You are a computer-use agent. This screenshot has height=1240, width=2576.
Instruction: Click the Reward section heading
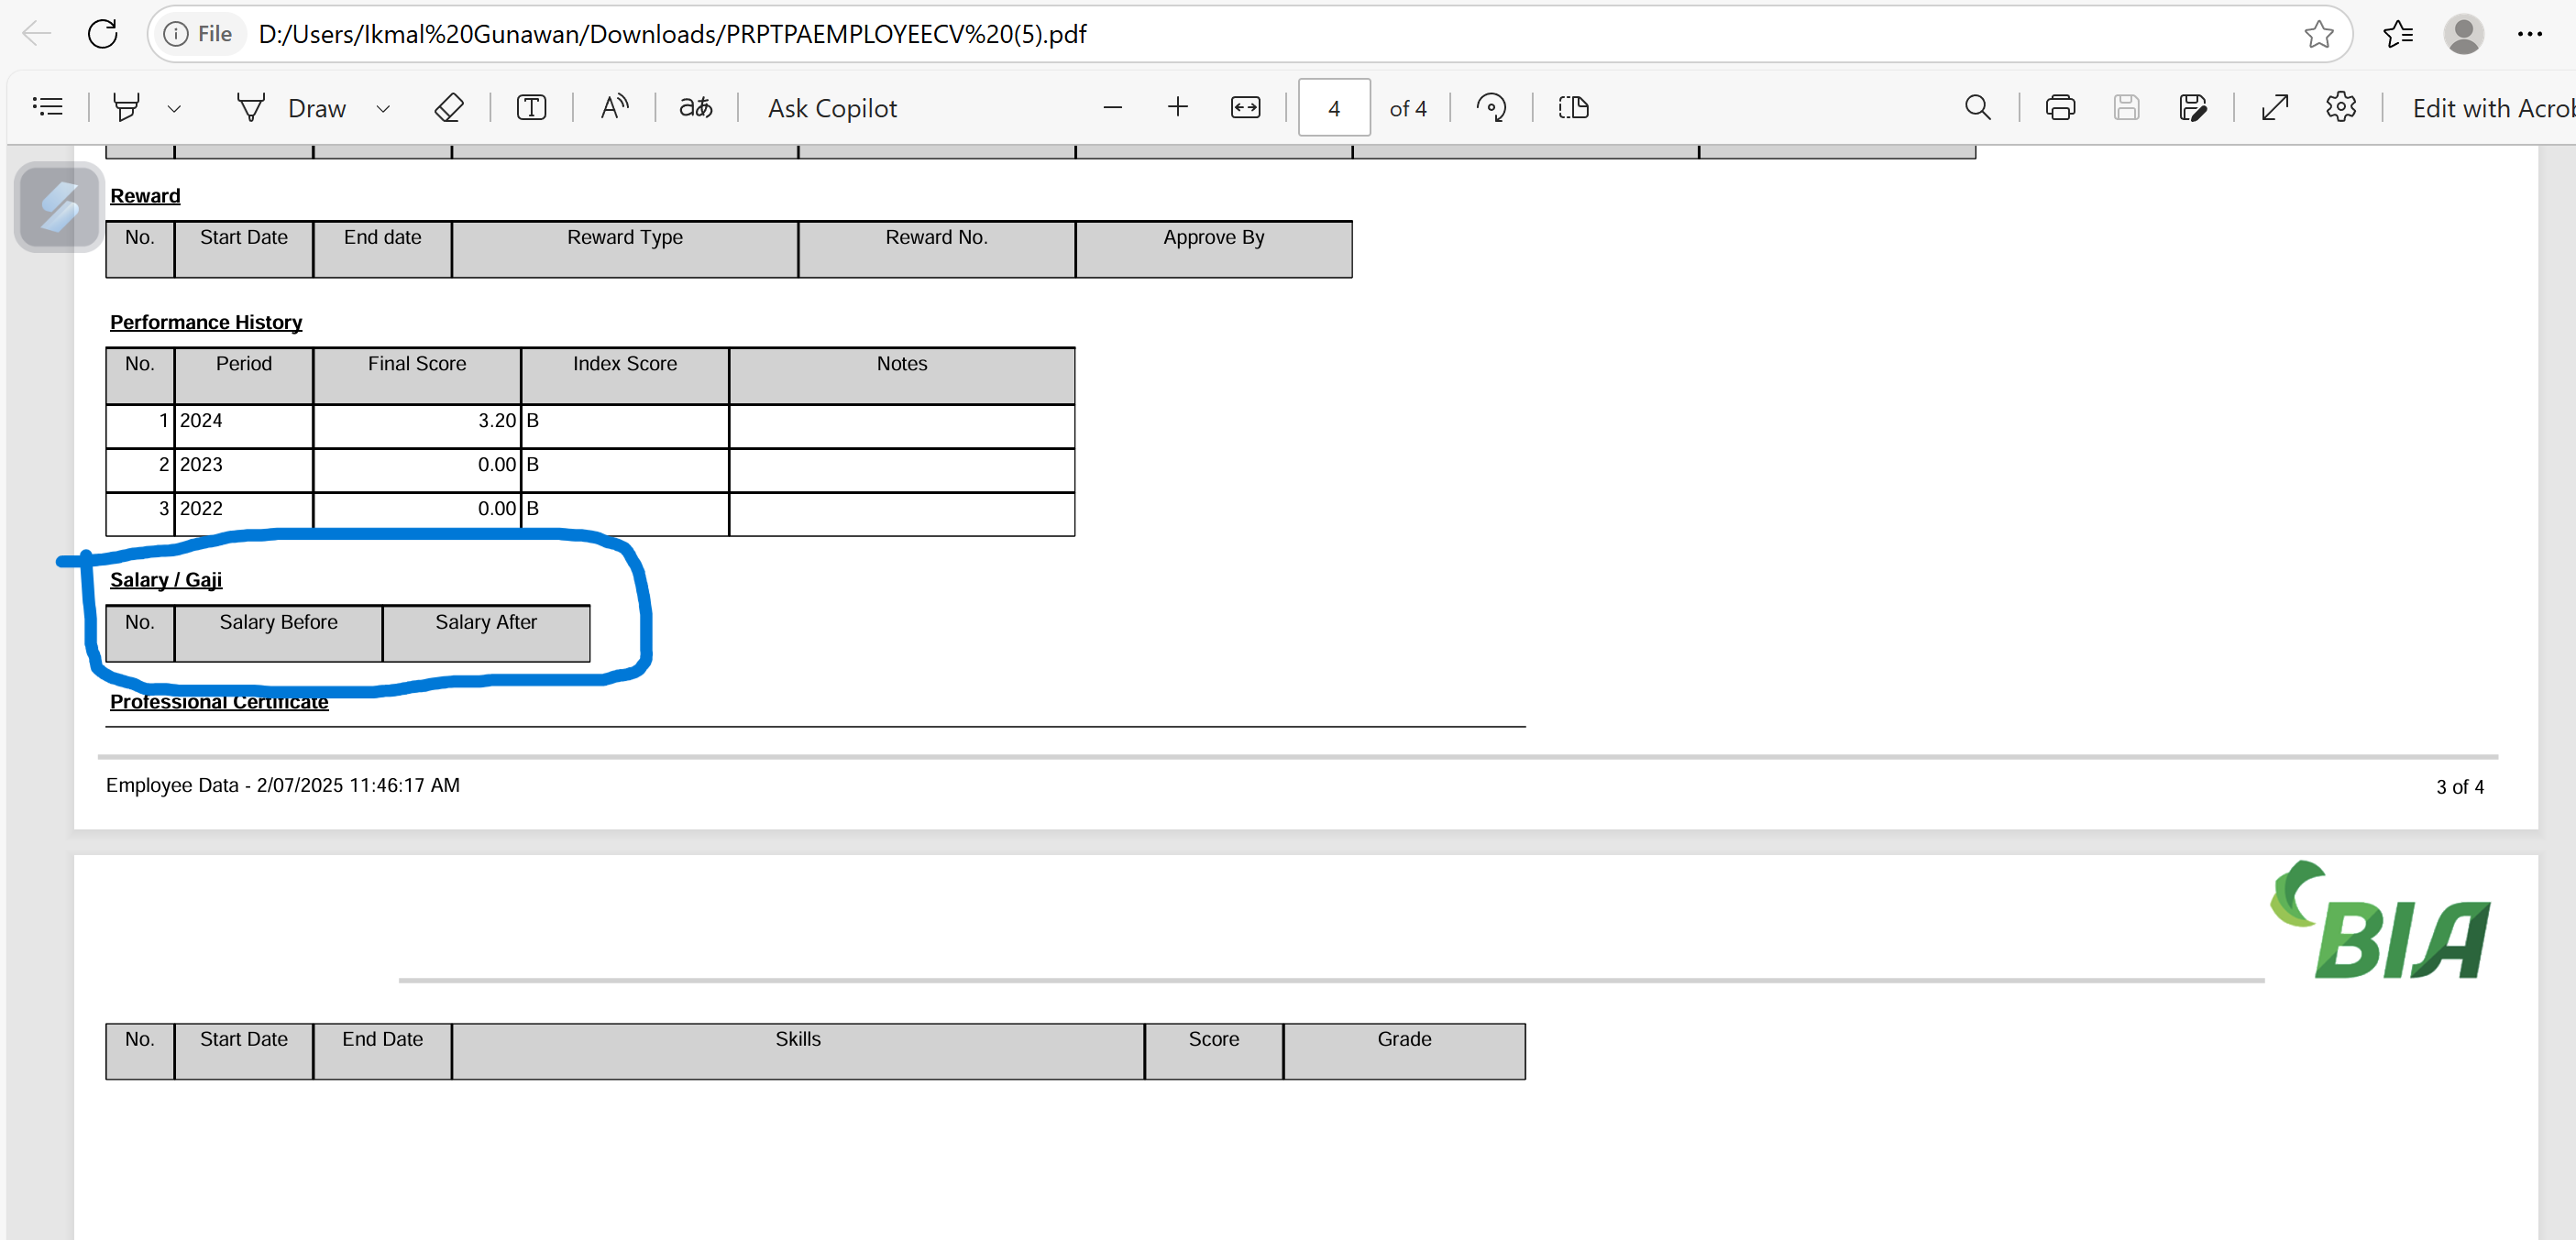click(x=145, y=195)
